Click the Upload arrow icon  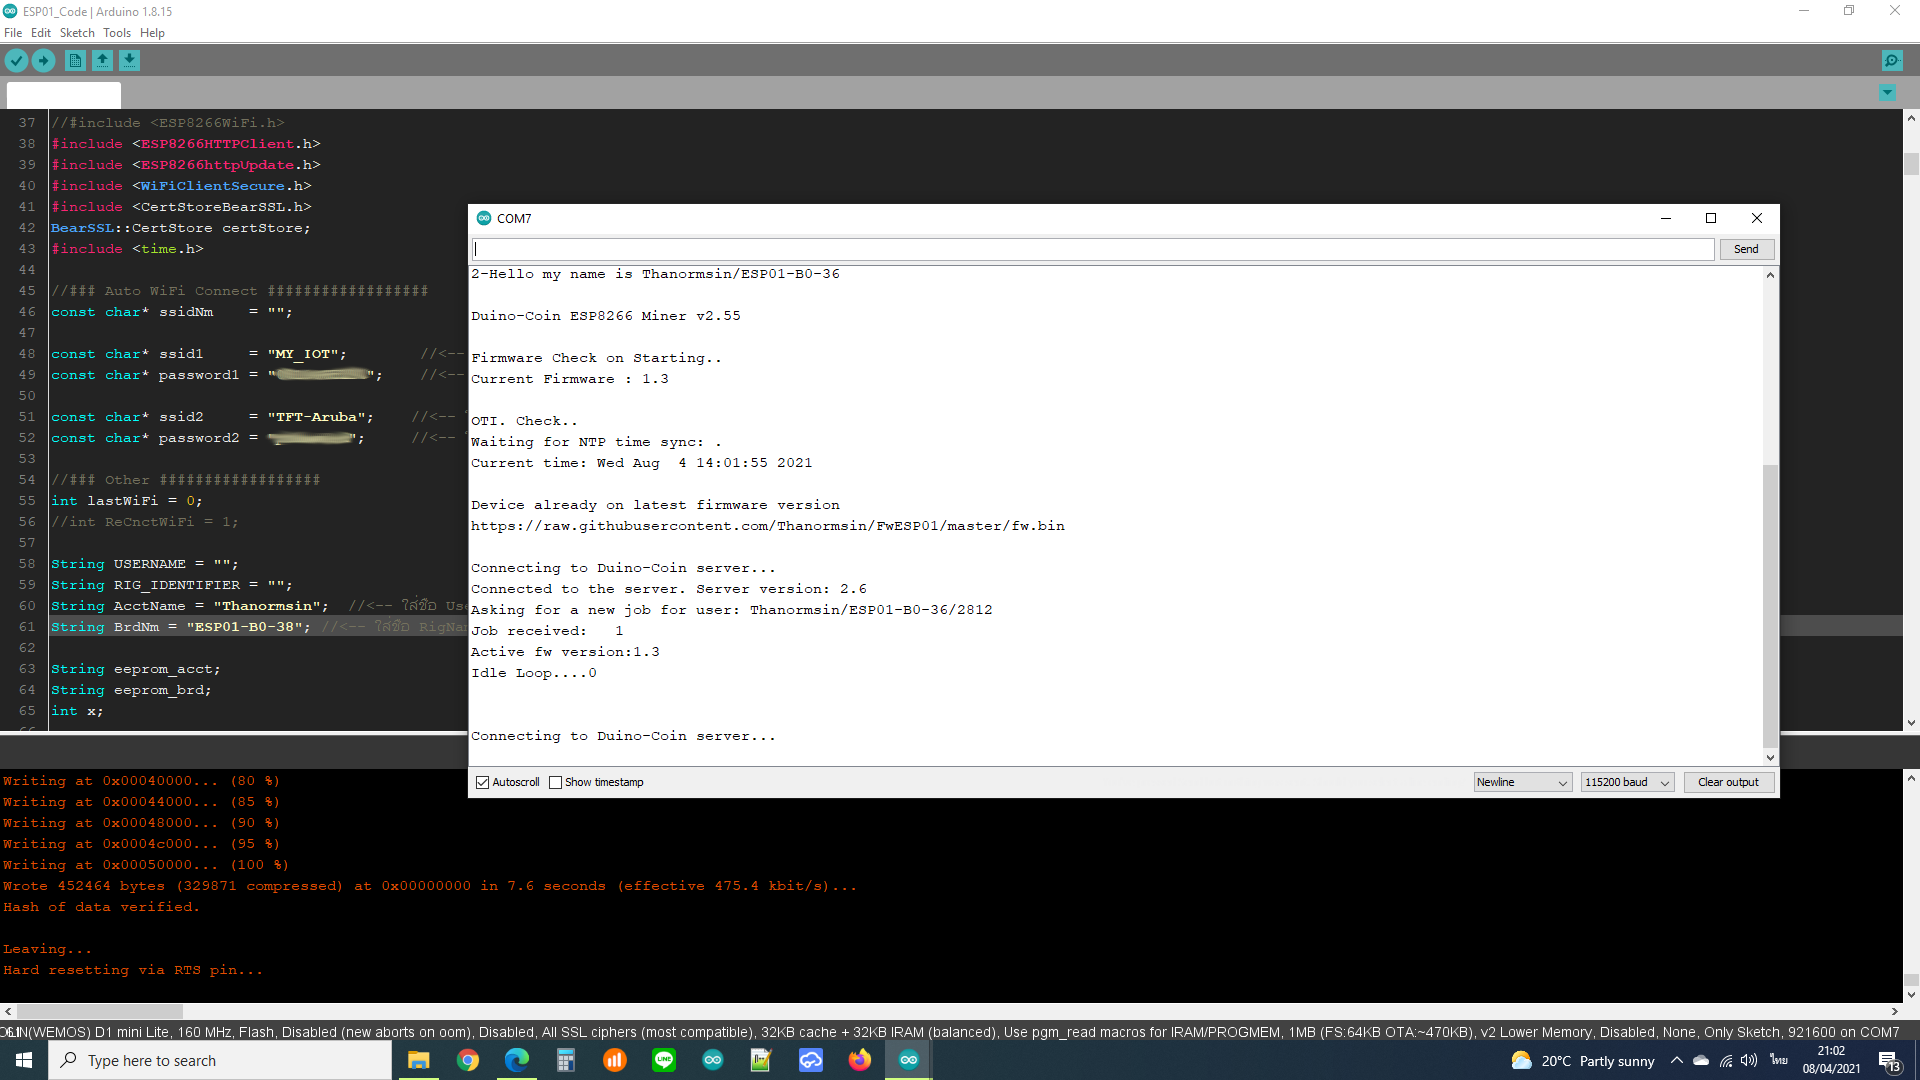pyautogui.click(x=44, y=61)
